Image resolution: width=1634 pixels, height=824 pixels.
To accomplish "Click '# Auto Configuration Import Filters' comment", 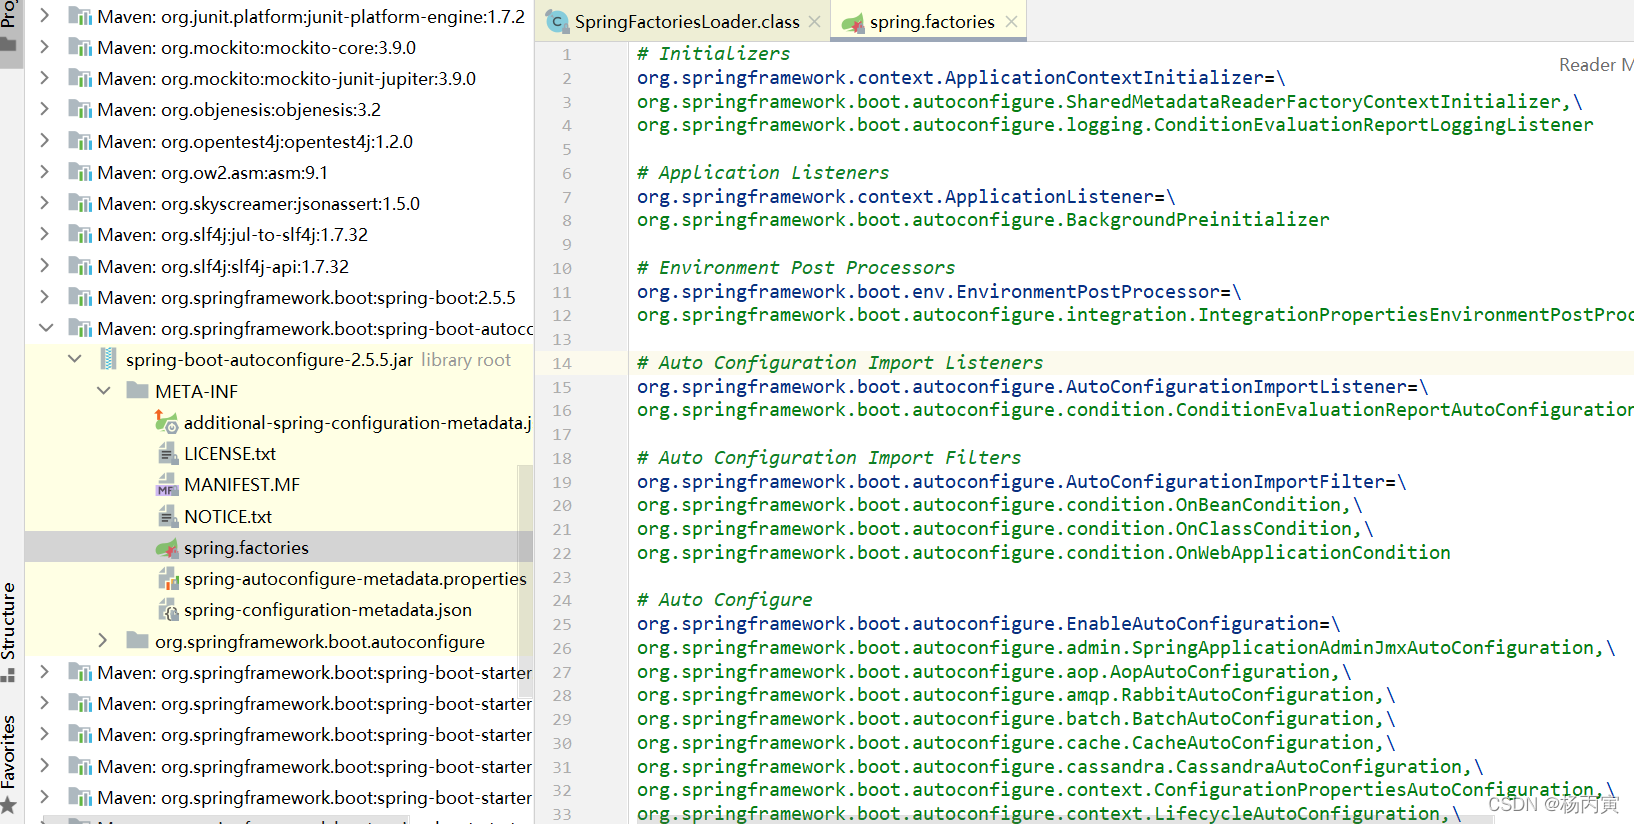I will 829,458.
